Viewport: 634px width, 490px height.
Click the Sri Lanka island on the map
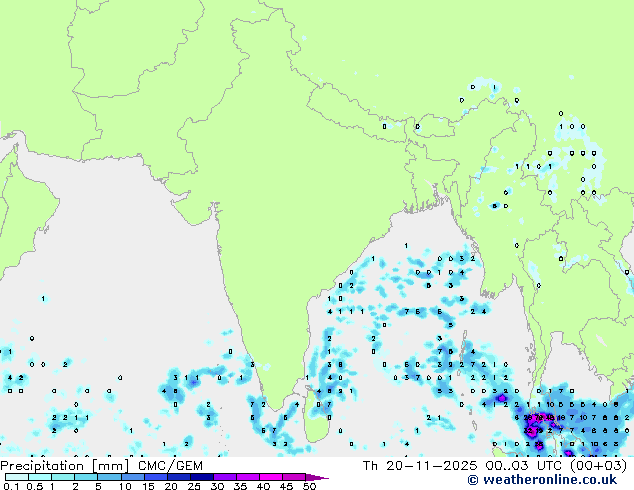point(317,416)
